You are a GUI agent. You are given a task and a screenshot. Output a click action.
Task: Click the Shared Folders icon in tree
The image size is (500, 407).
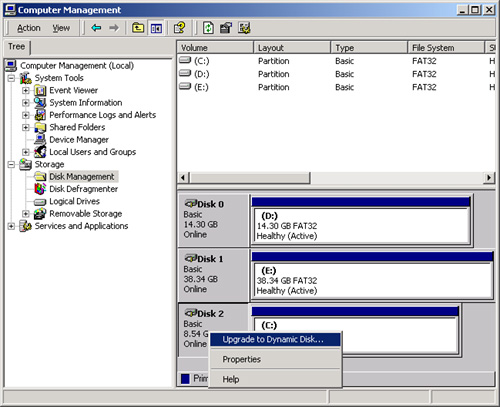[x=40, y=127]
